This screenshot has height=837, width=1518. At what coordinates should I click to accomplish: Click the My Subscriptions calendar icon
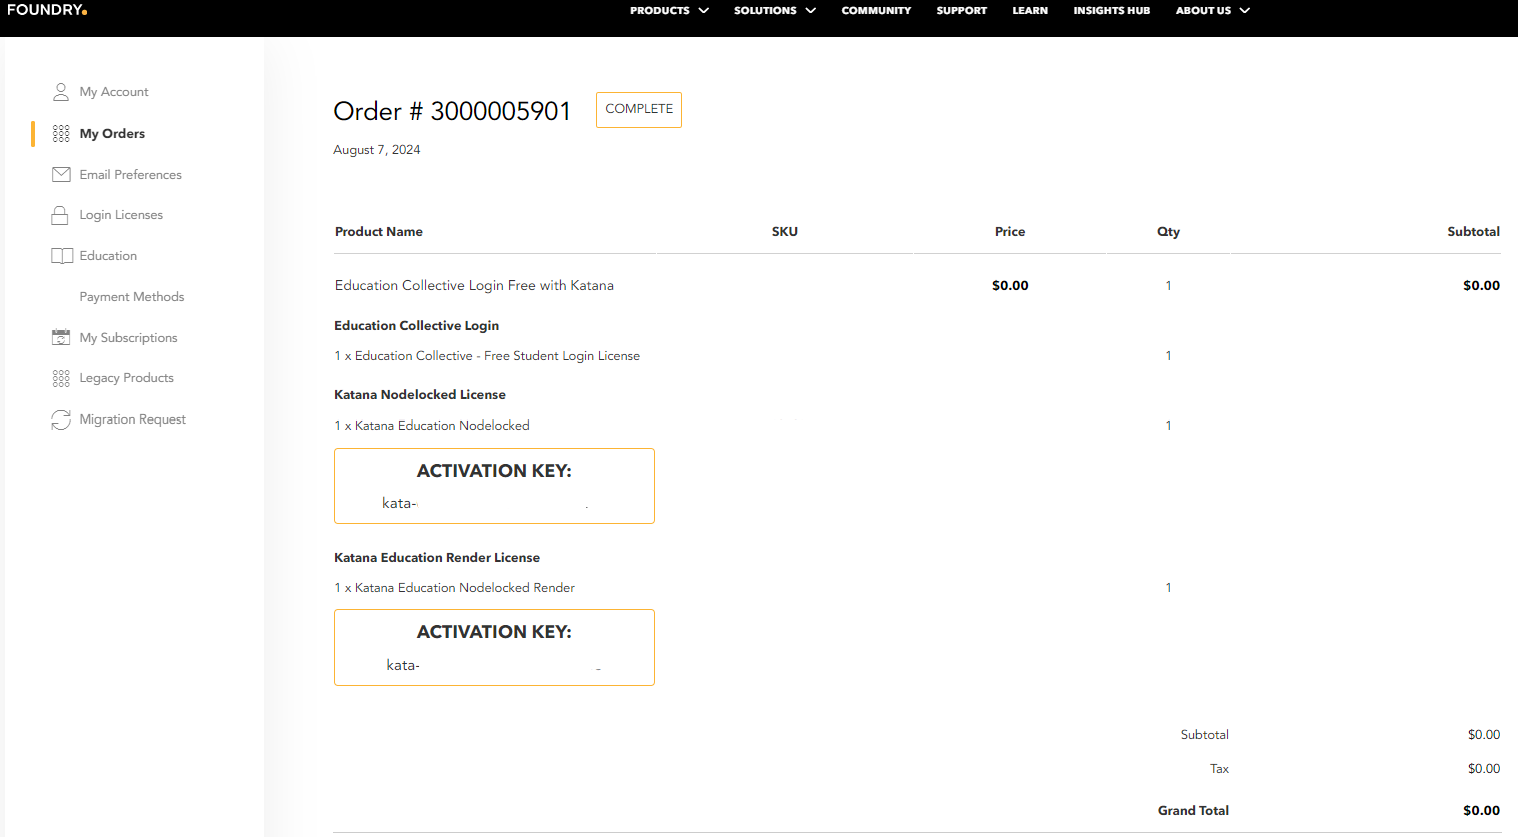click(61, 337)
